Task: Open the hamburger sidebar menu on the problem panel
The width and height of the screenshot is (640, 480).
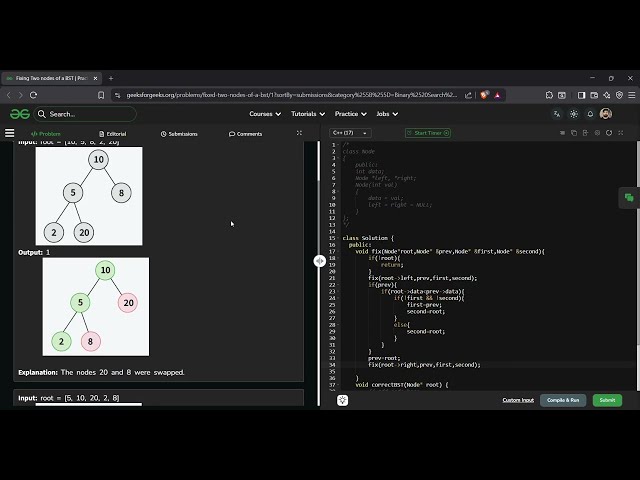Action: (9, 133)
